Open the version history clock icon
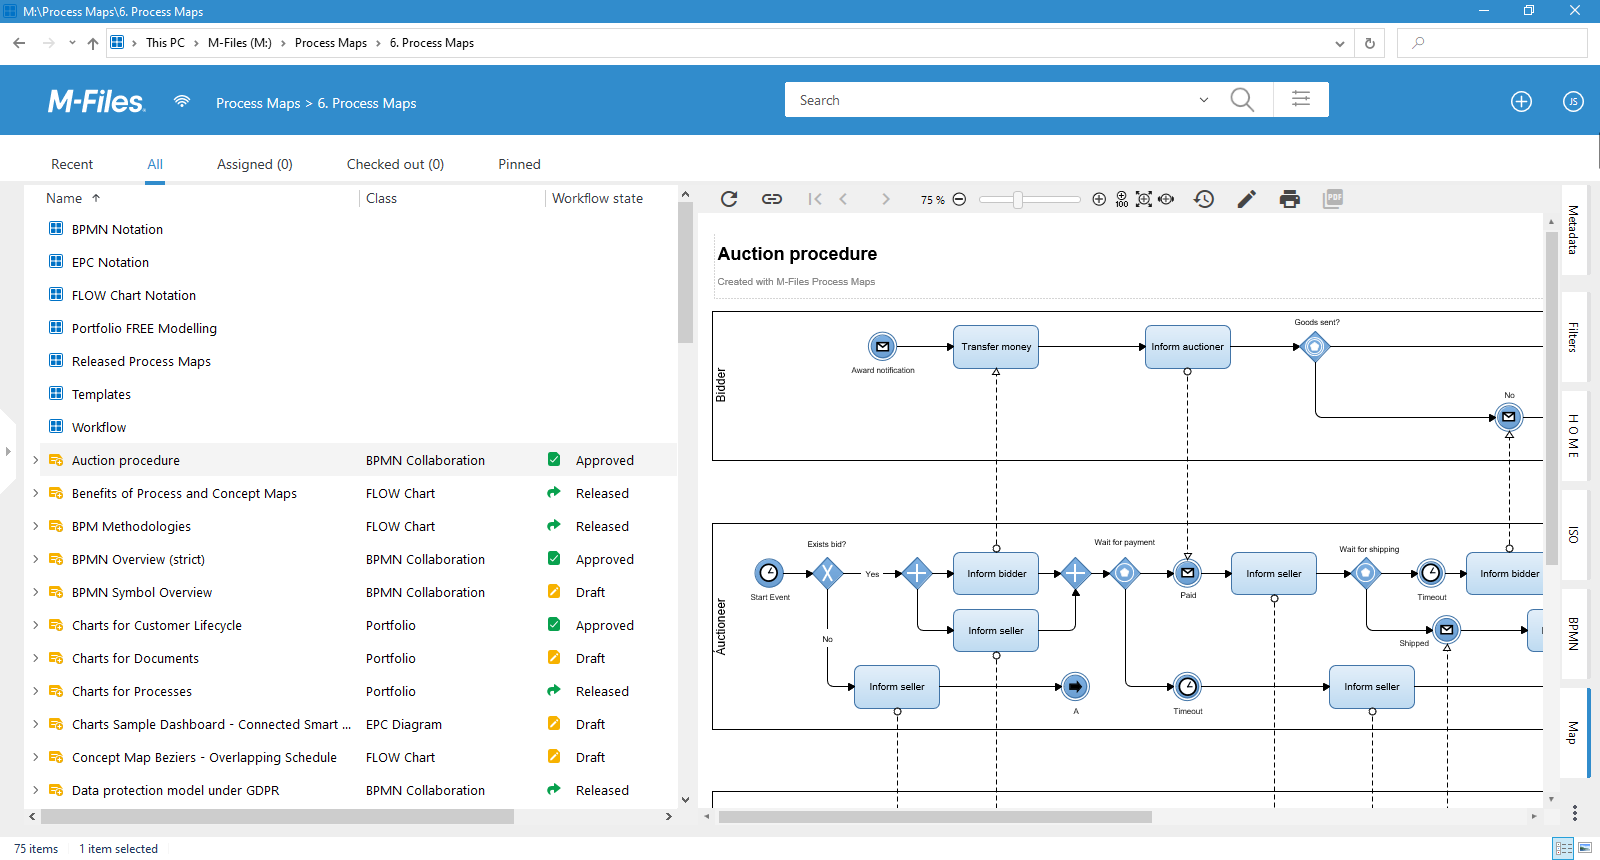This screenshot has height=860, width=1600. (1204, 199)
